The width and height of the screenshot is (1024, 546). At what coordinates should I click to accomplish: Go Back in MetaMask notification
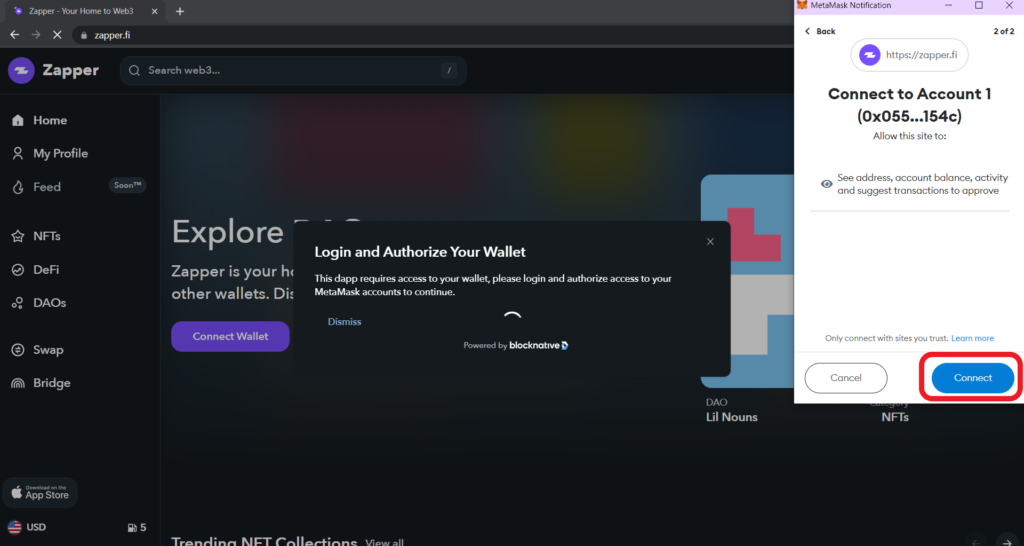pos(820,31)
